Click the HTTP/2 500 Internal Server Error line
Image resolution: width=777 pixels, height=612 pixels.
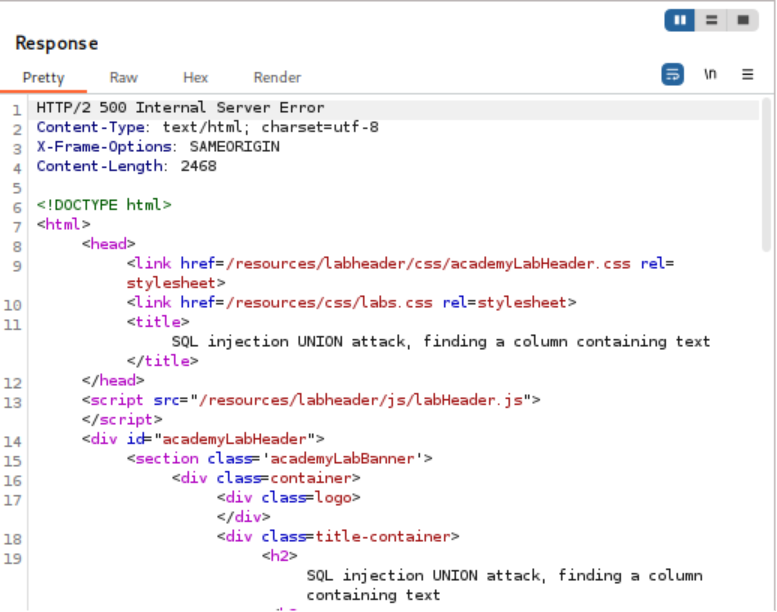[x=180, y=108]
